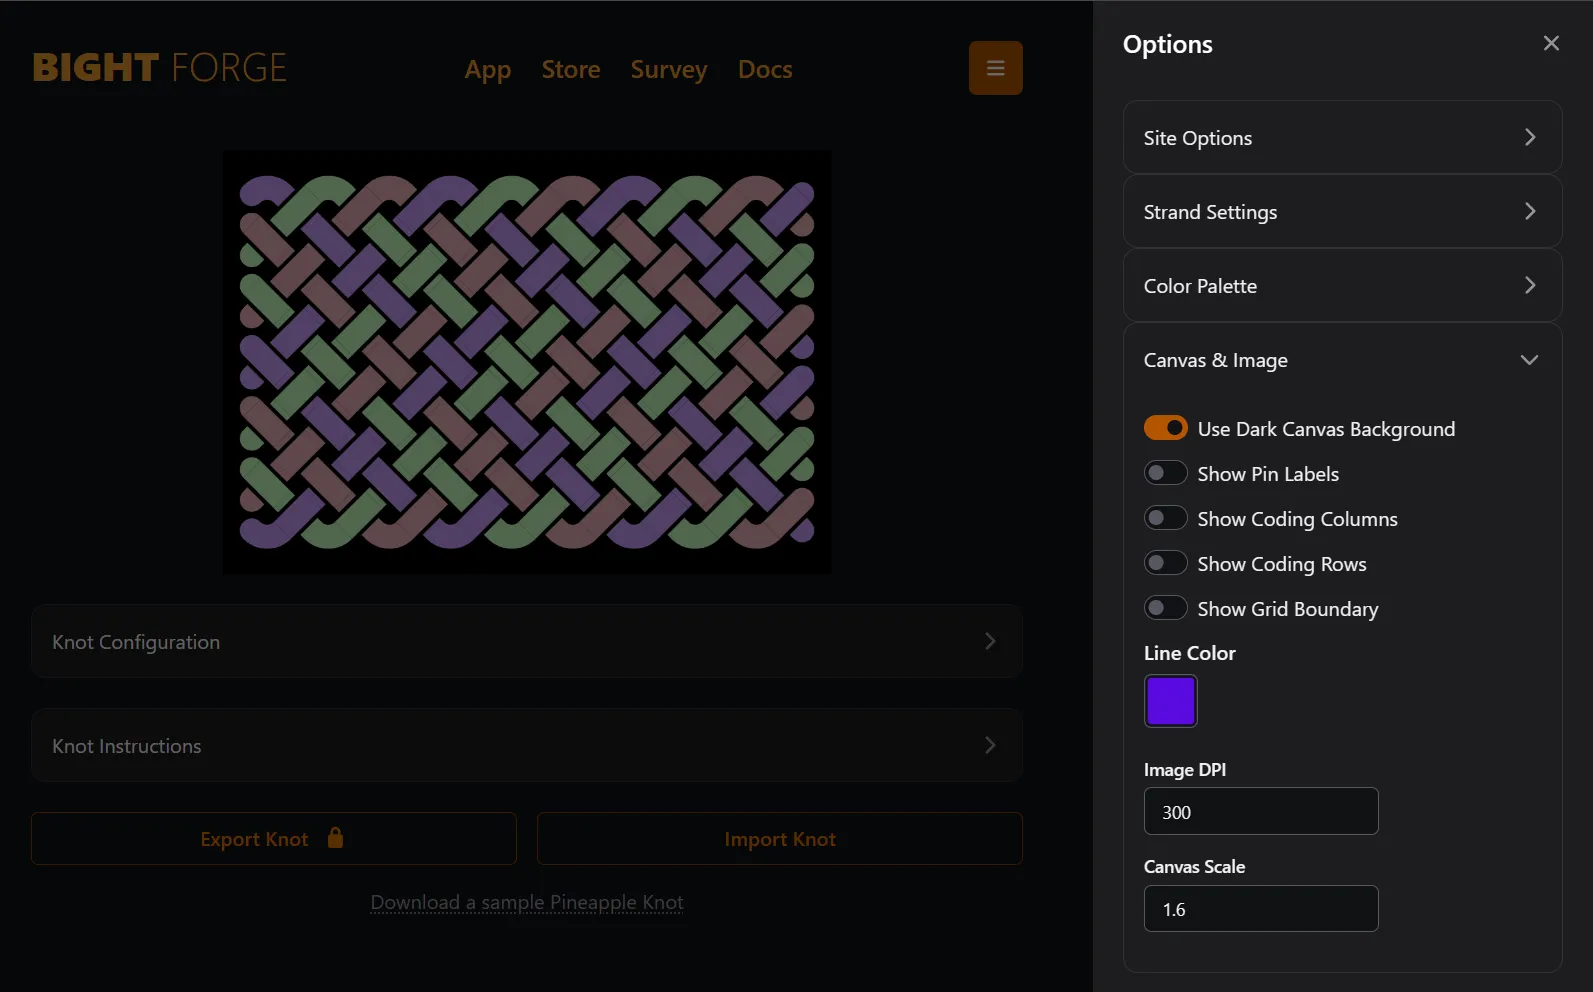Download a sample Pineapple Knot link
Image resolution: width=1593 pixels, height=992 pixels.
tap(527, 902)
